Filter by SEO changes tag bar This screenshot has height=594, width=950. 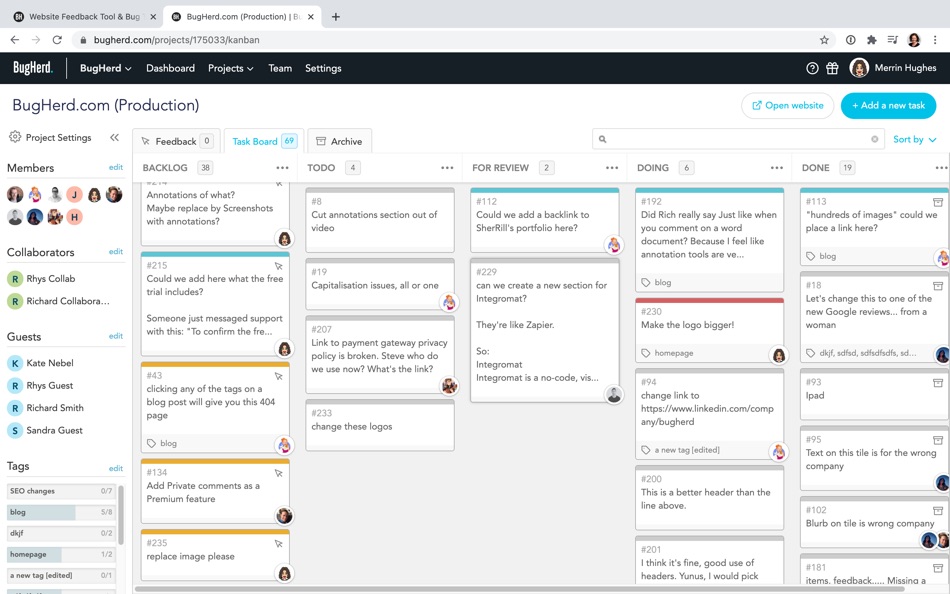tap(61, 491)
